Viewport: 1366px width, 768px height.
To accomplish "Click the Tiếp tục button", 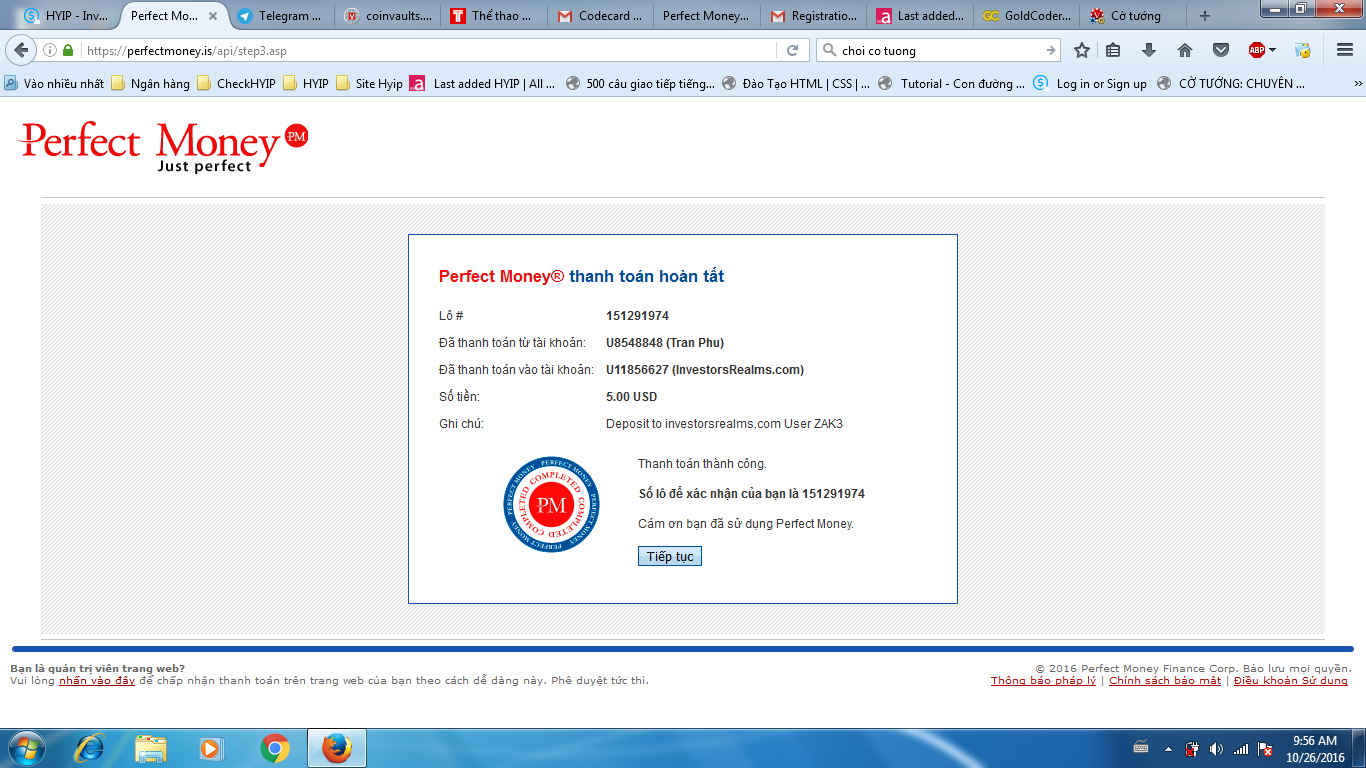I will [x=670, y=556].
